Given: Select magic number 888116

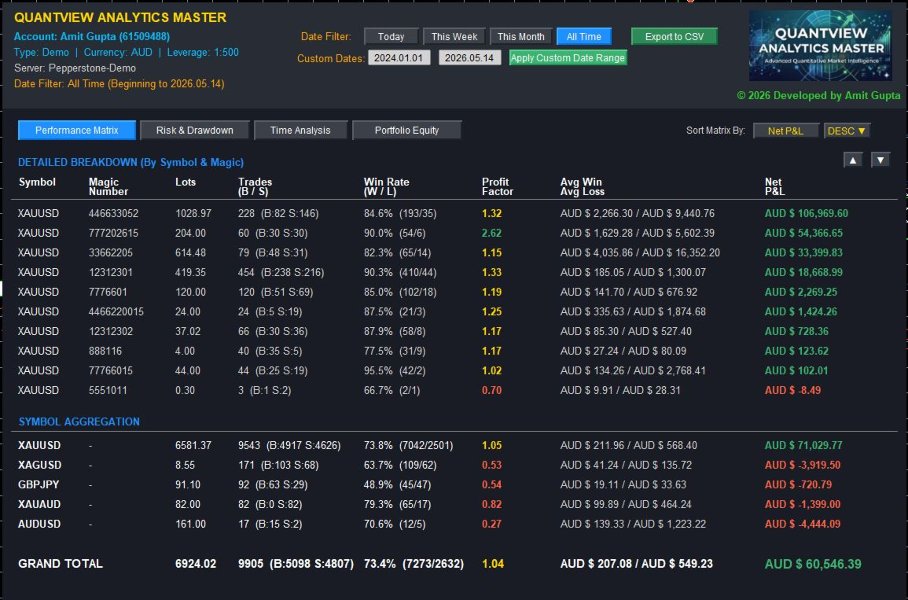Looking at the screenshot, I should 105,352.
